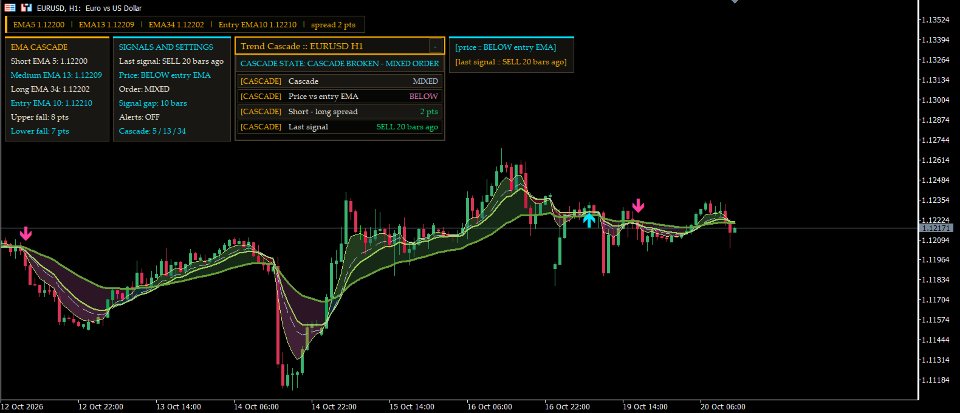Click the 'Medium EMA 13: 1.12209' line
Viewport: 960px width, 413px height.
(56, 75)
